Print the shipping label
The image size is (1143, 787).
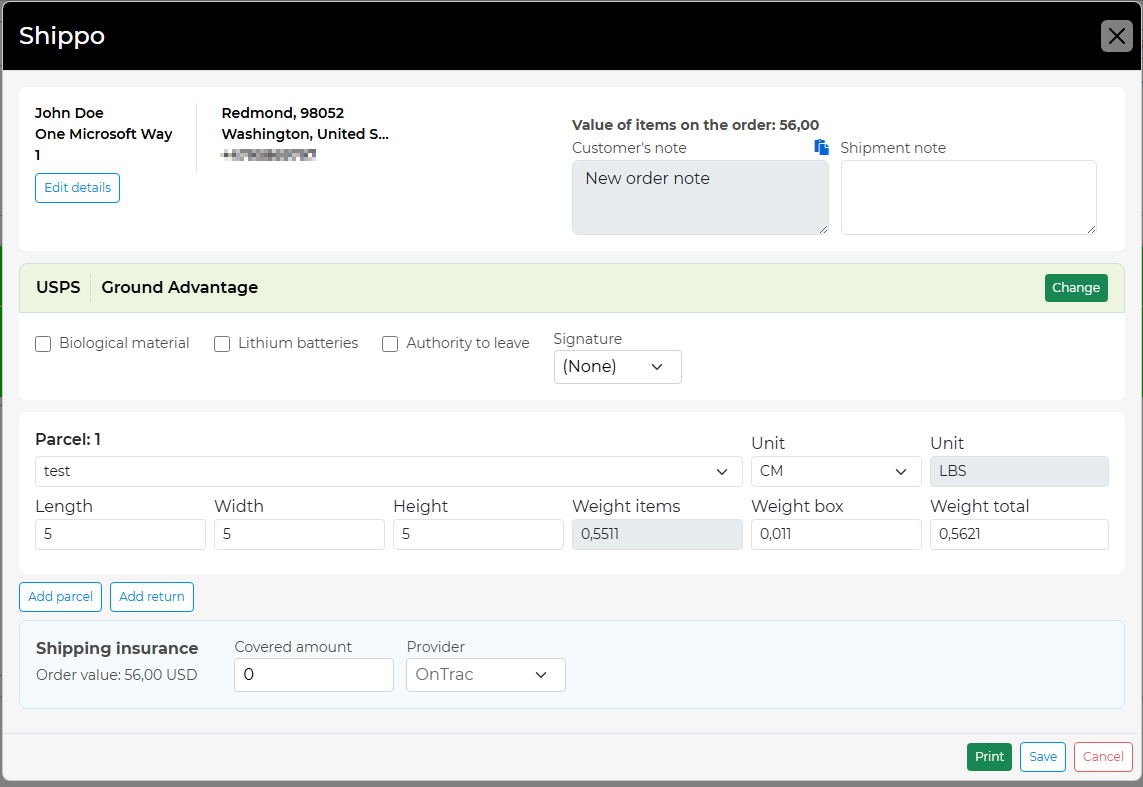[x=988, y=757]
